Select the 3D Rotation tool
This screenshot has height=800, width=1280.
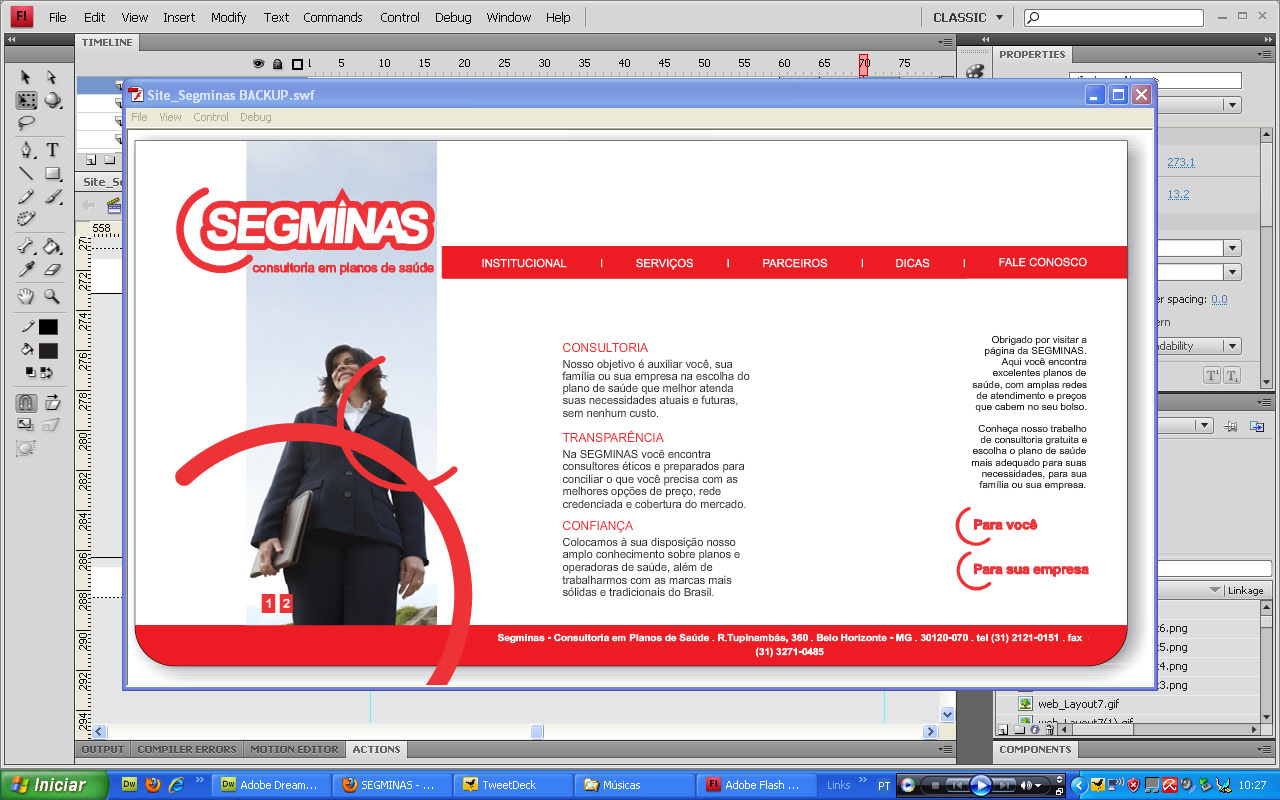[x=51, y=100]
